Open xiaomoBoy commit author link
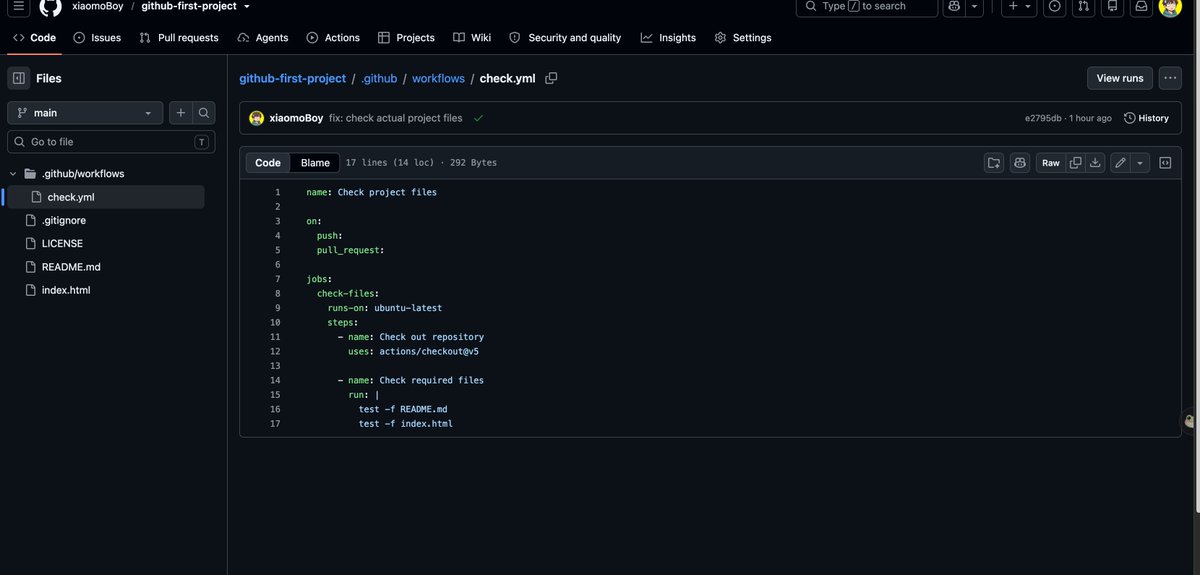1200x575 pixels. click(296, 118)
